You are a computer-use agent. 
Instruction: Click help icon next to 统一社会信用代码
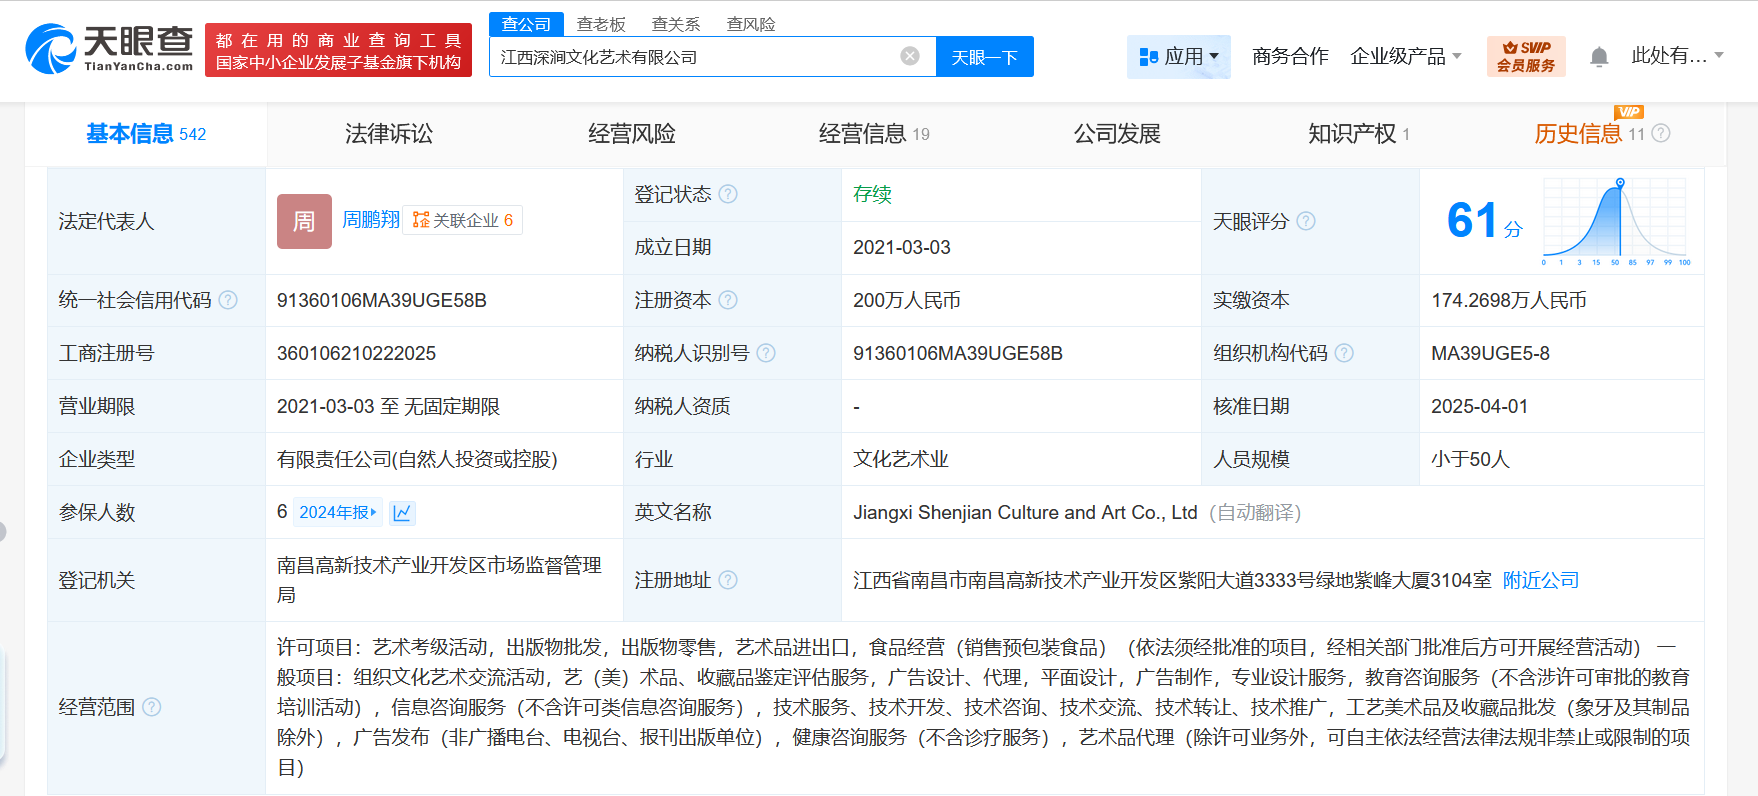coord(228,300)
